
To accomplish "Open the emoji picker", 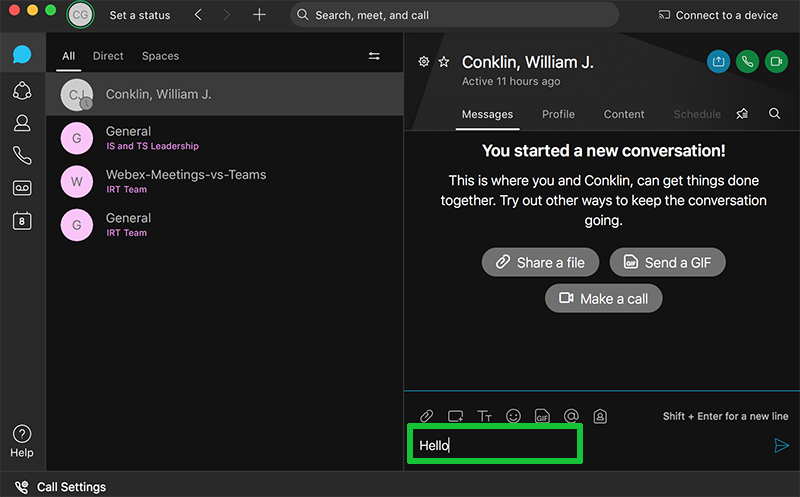I will pos(513,416).
